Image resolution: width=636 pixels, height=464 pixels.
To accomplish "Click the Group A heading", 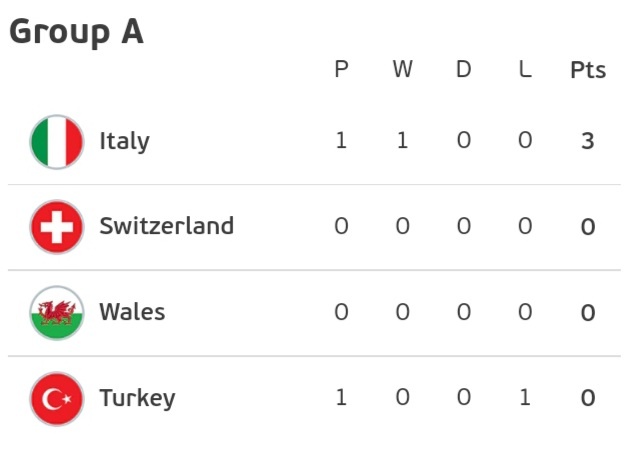I will pos(76,32).
